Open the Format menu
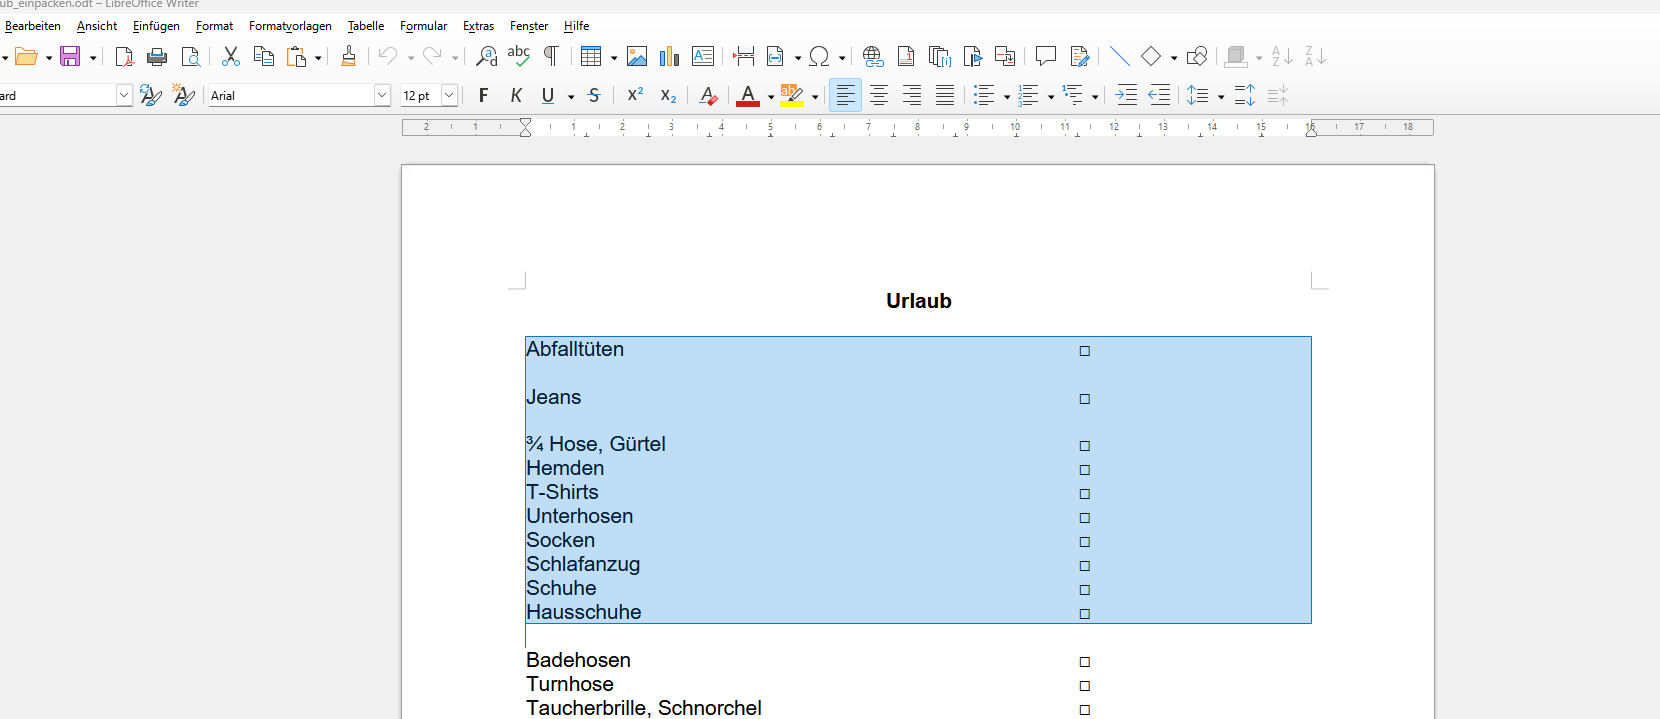The image size is (1660, 719). click(214, 26)
